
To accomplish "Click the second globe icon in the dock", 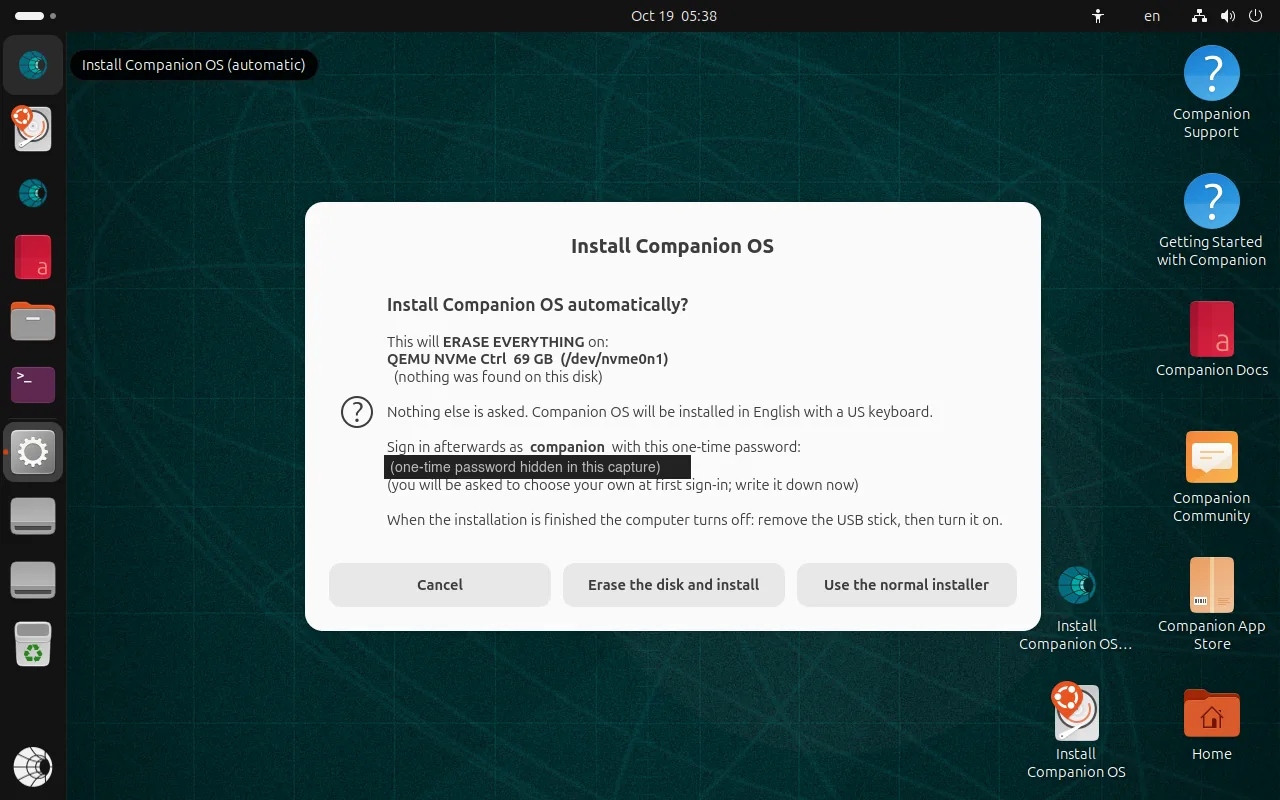I will coord(33,193).
